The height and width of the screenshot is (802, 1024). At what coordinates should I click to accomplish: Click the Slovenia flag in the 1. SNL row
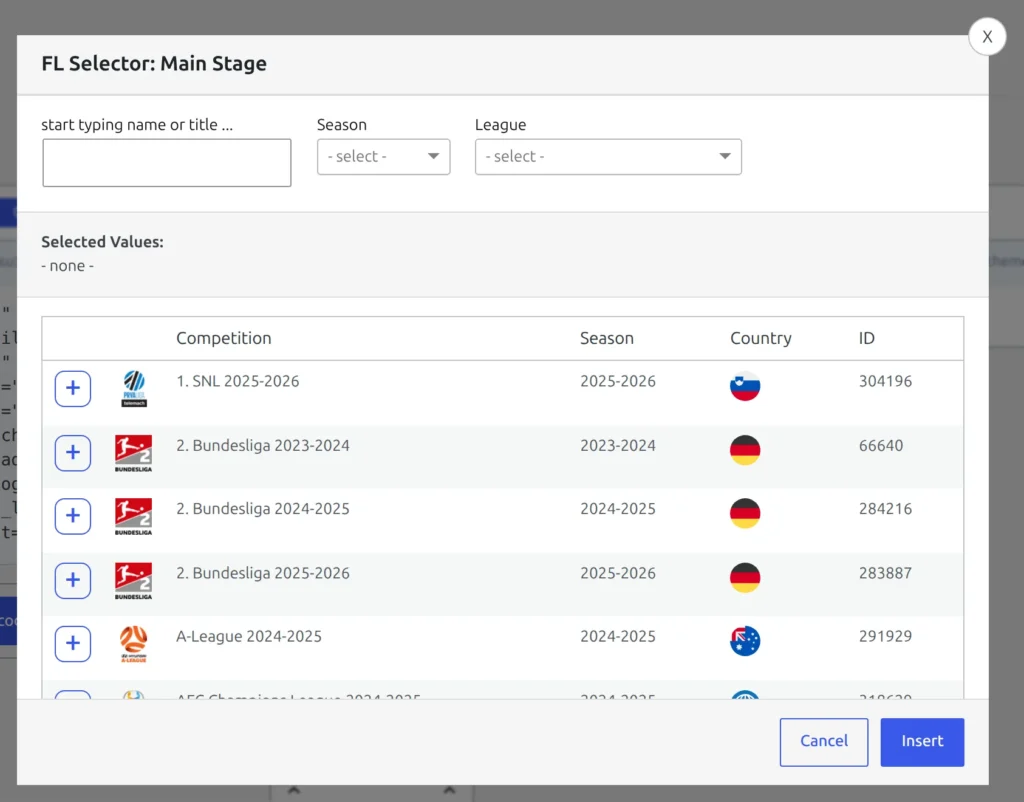point(745,386)
